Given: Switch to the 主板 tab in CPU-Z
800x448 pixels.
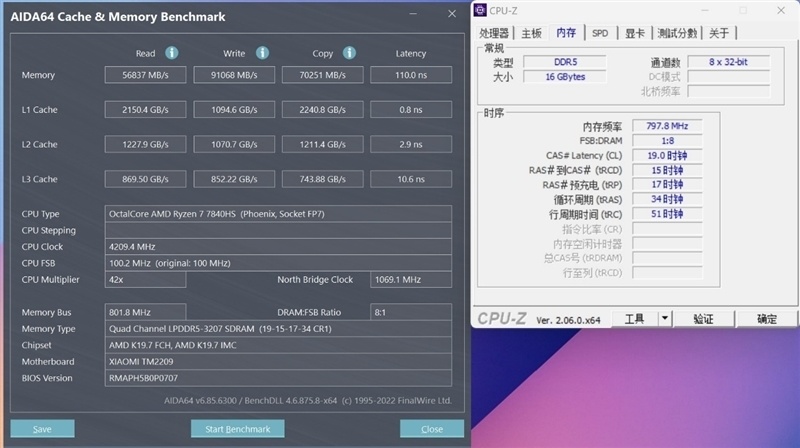Looking at the screenshot, I should (x=531, y=34).
